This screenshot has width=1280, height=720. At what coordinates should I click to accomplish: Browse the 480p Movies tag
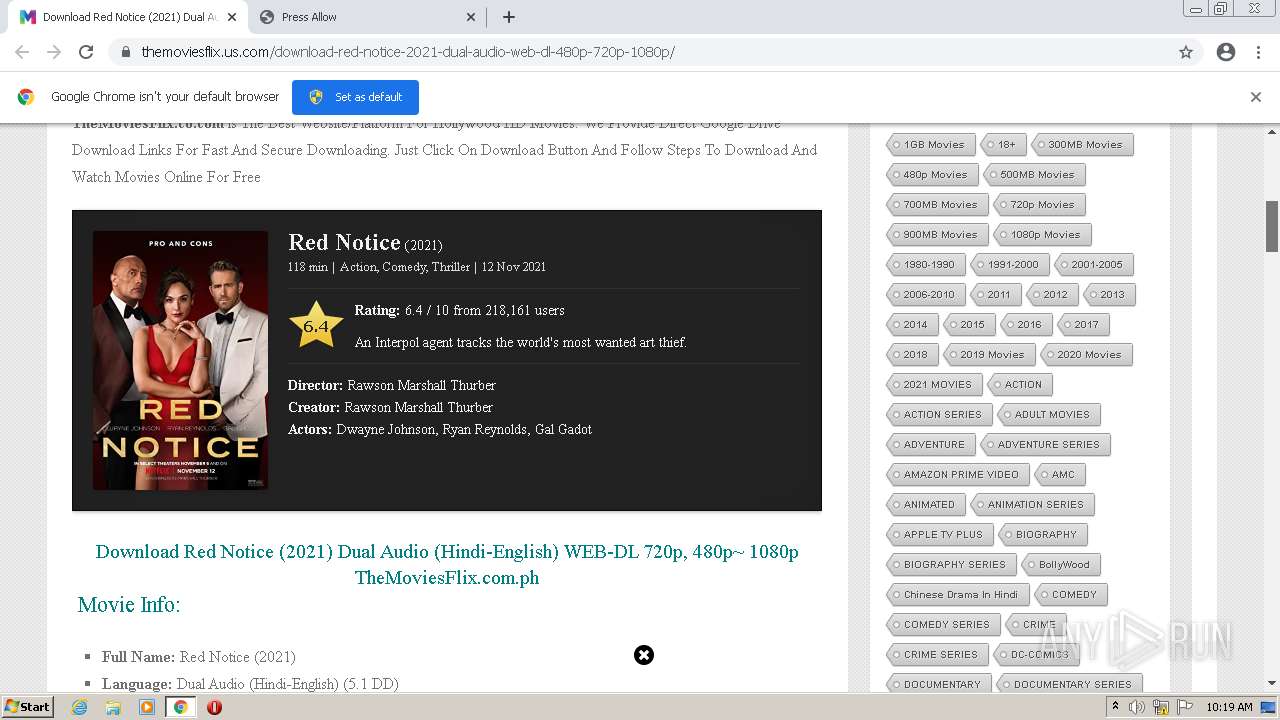point(930,175)
